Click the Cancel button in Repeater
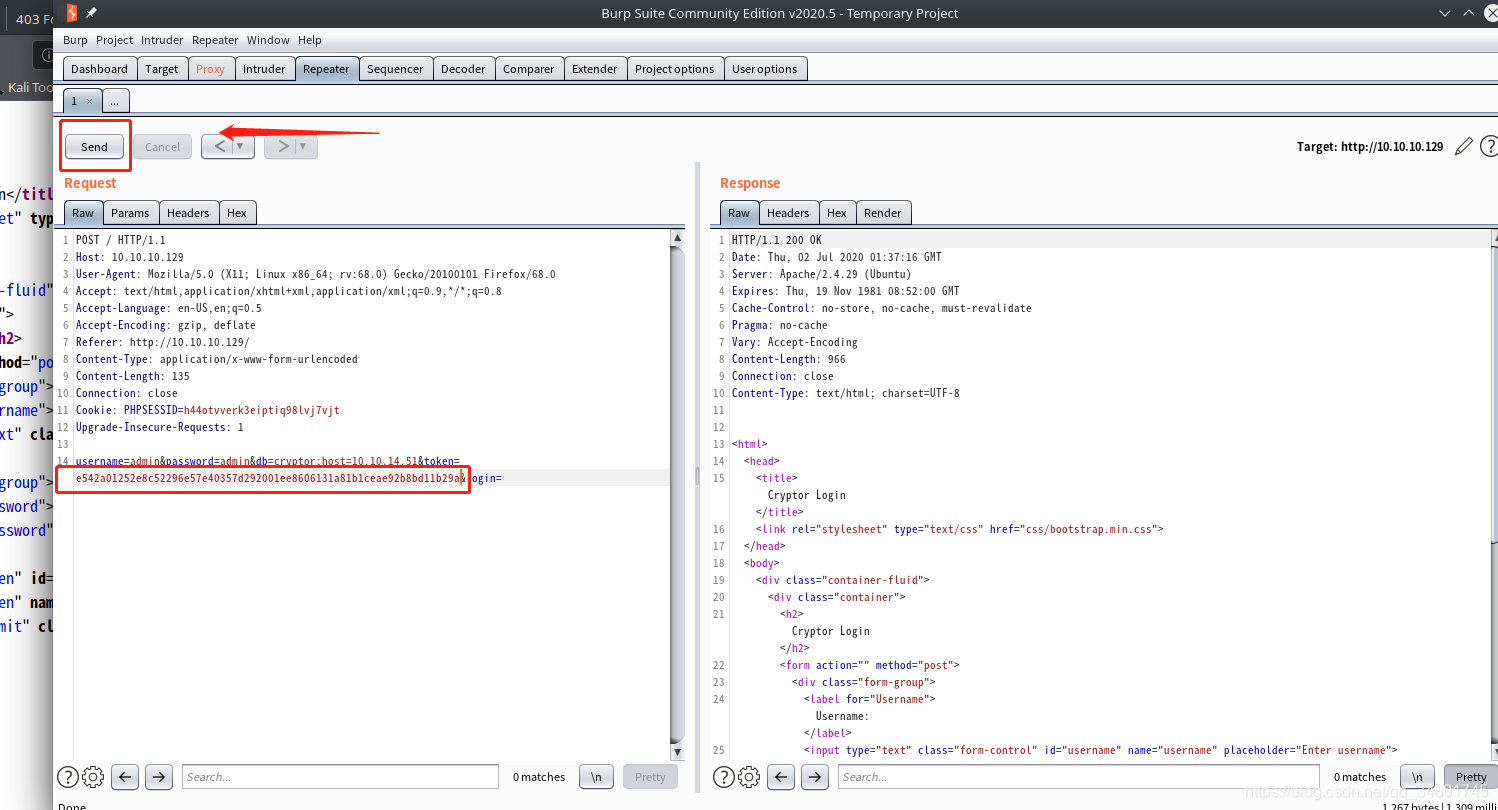The width and height of the screenshot is (1498, 810). 162,146
